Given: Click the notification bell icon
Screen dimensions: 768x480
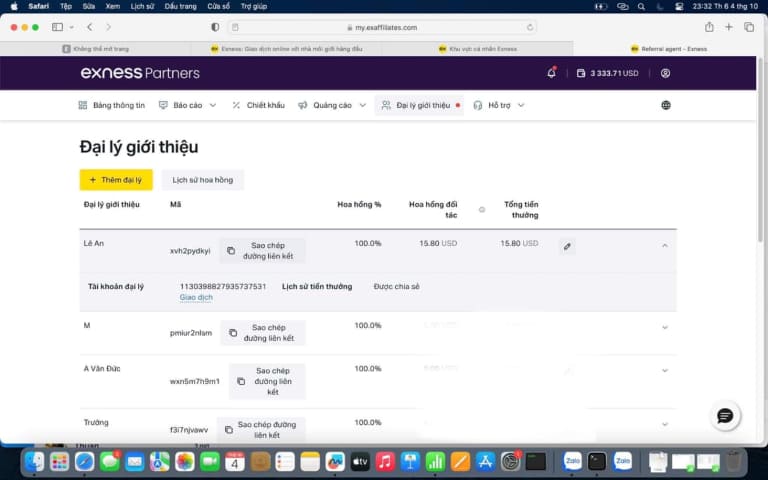Looking at the screenshot, I should click(x=551, y=73).
